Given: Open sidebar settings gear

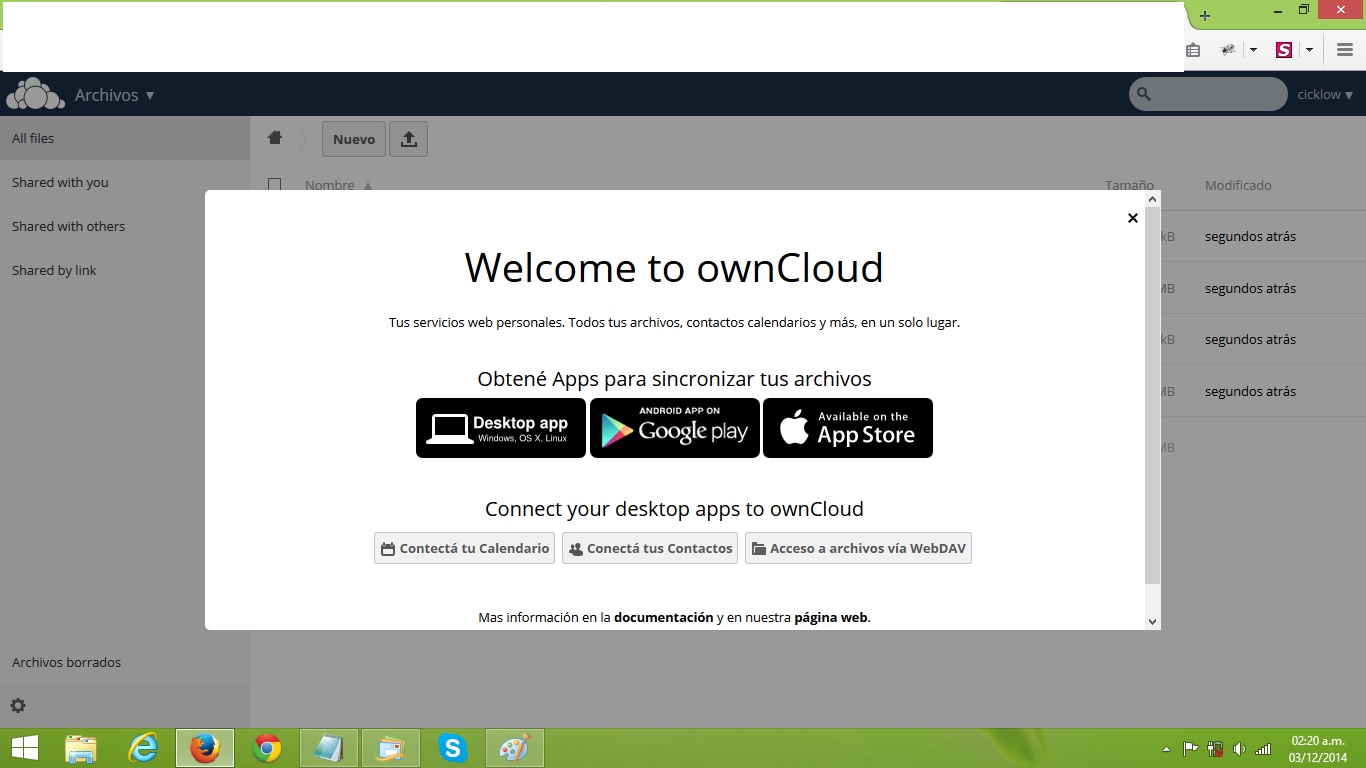Looking at the screenshot, I should (x=18, y=705).
